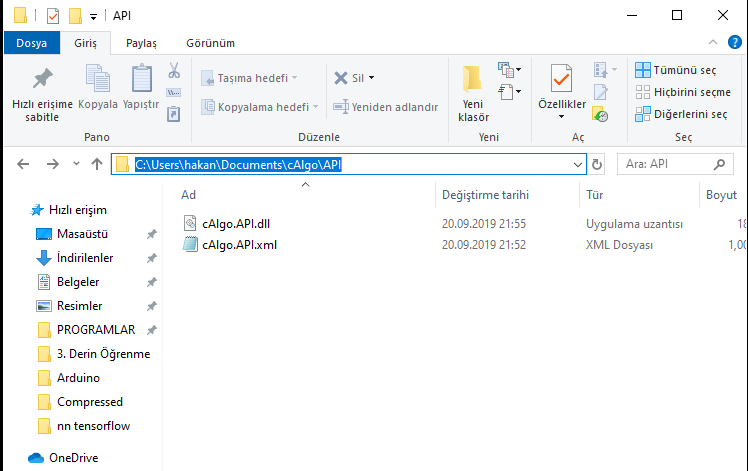Open Customize Quick Access Toolbar dropdown
748x471 pixels.
[94, 17]
